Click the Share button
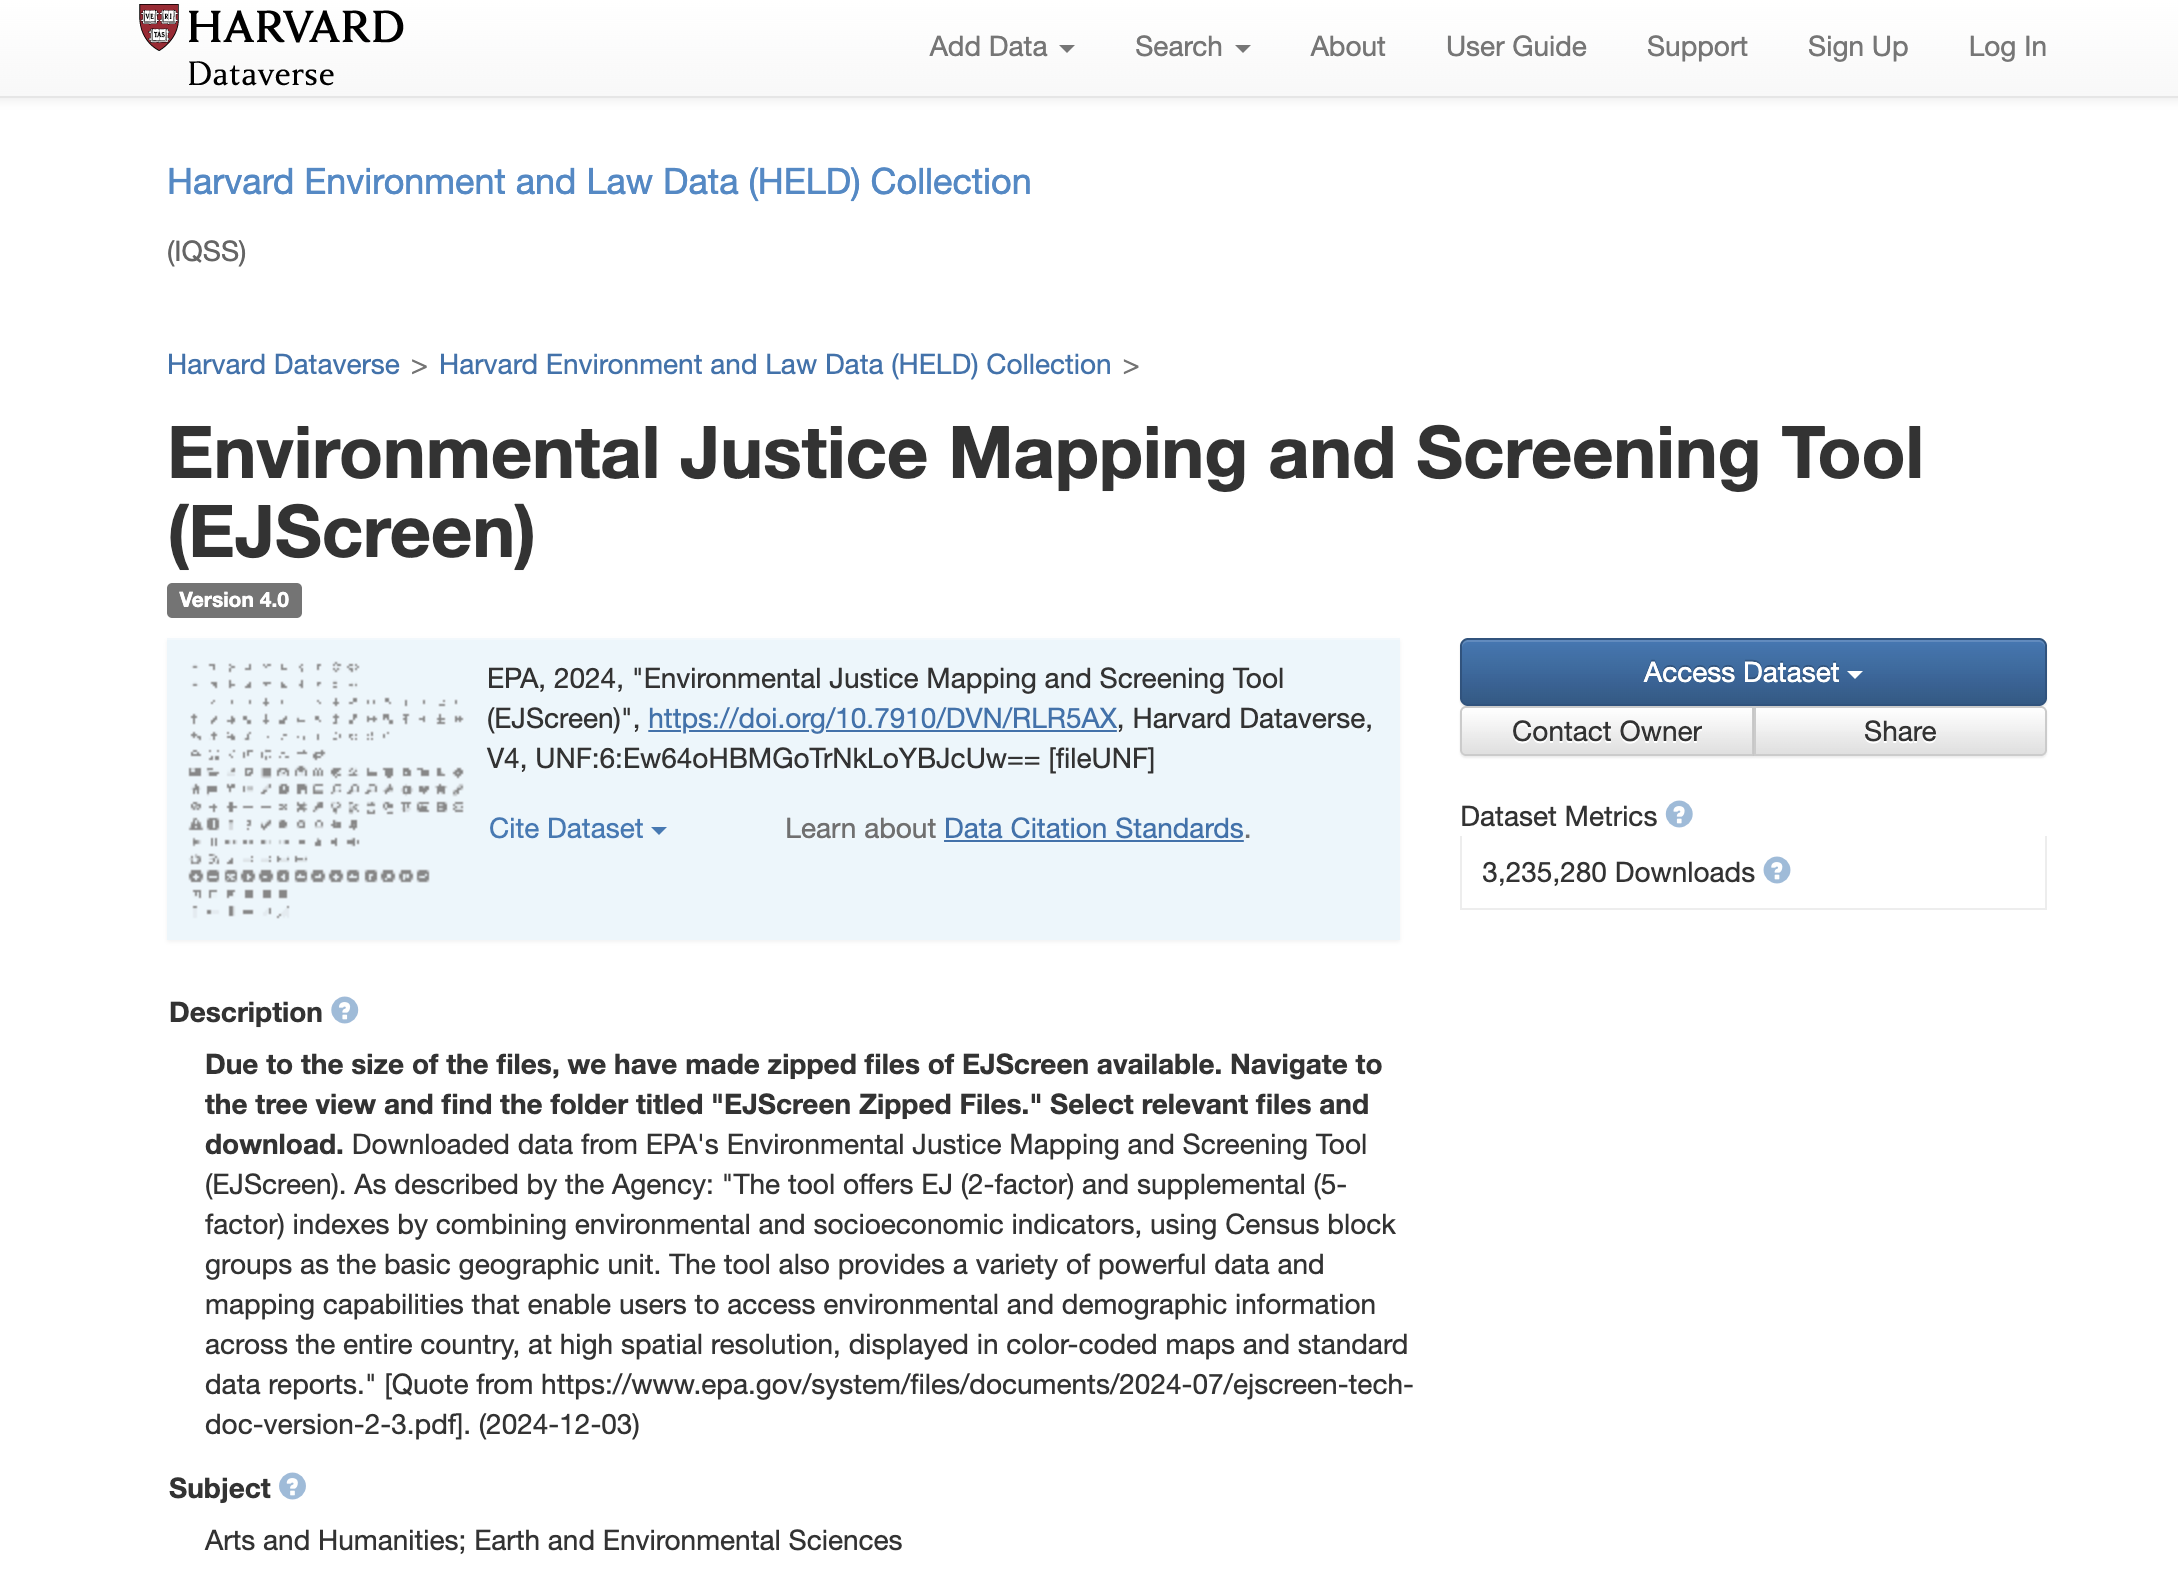 (1900, 731)
